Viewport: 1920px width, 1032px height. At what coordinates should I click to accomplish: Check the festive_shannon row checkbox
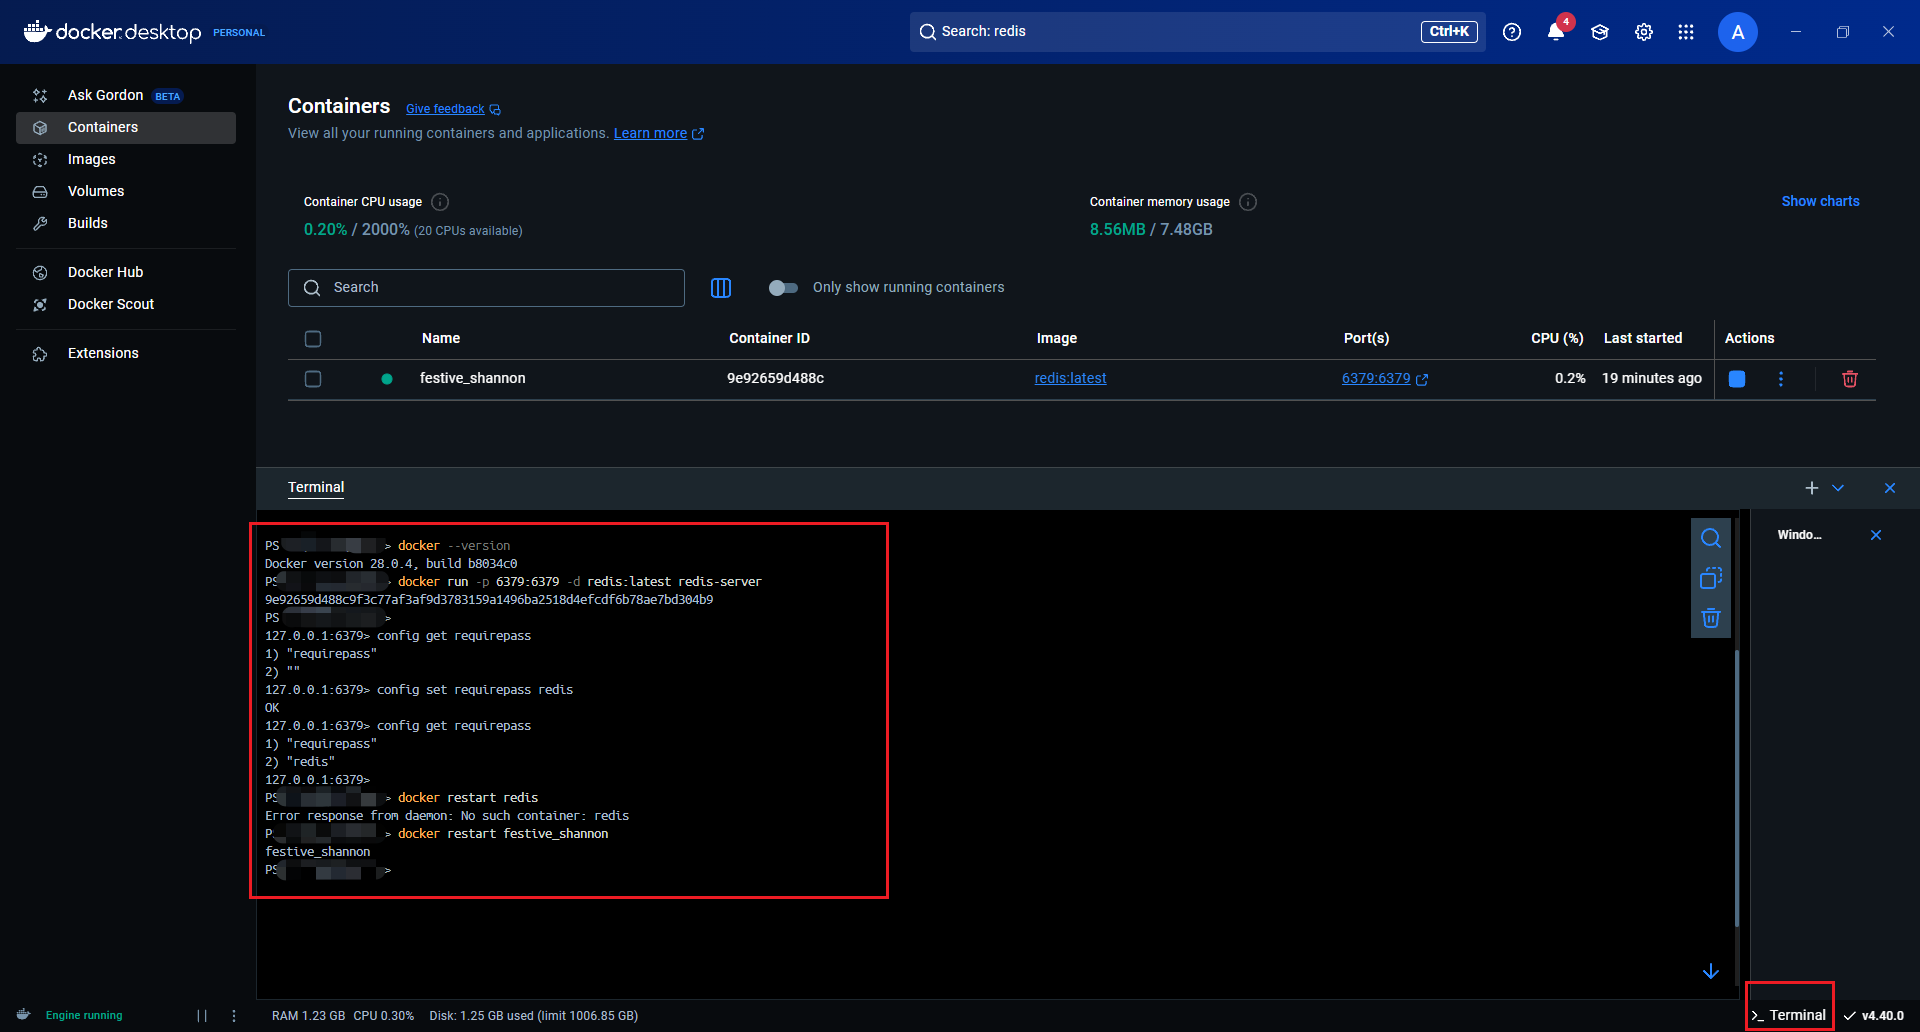point(313,379)
